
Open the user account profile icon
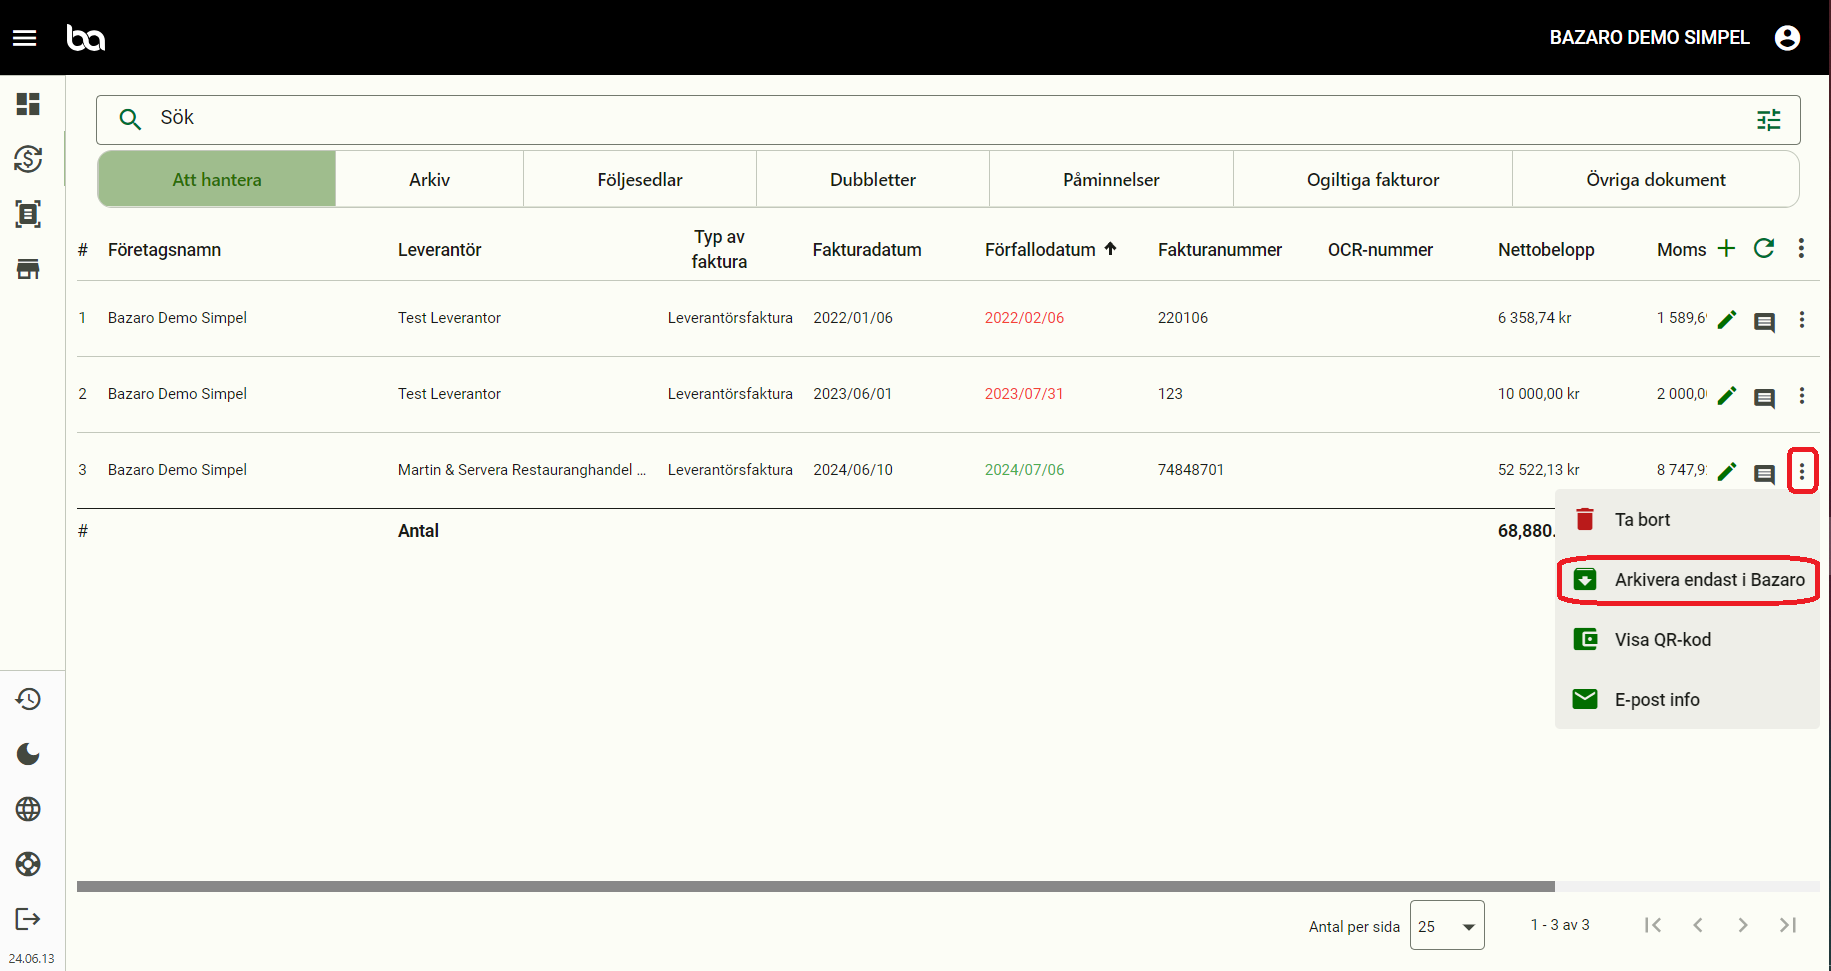pos(1787,38)
